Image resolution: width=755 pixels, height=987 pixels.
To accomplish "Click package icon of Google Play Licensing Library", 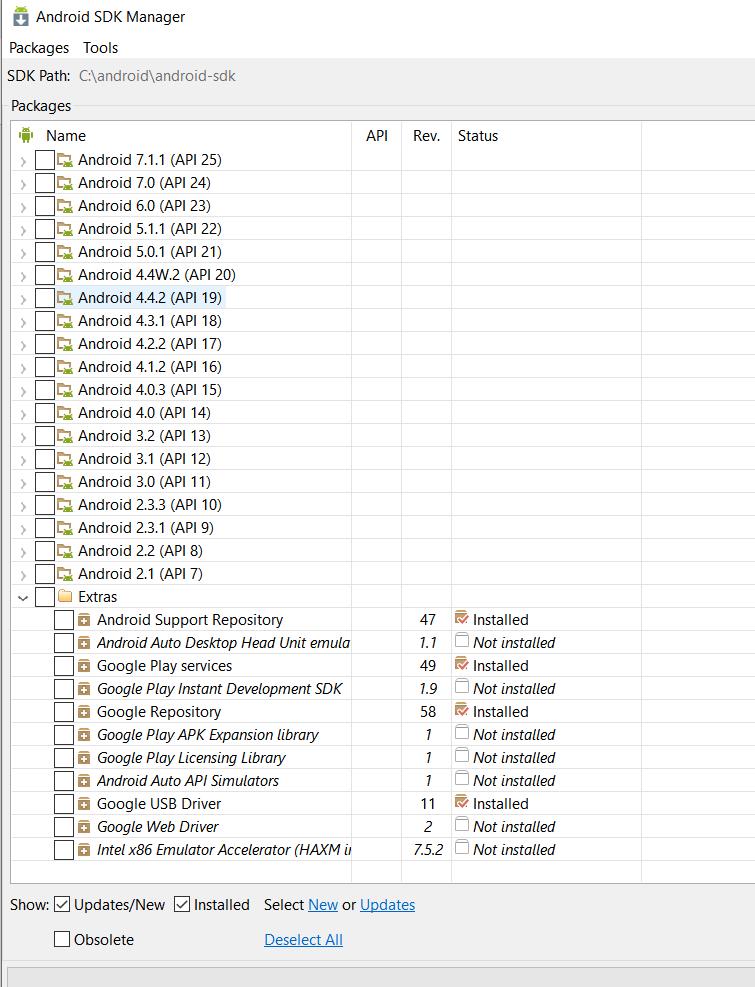I will coord(84,759).
